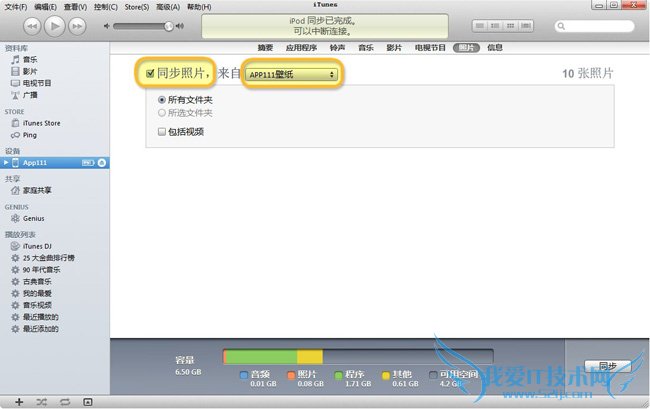Screen dimensions: 650x409
Task: Switch to the 信息 tab
Action: [x=495, y=48]
